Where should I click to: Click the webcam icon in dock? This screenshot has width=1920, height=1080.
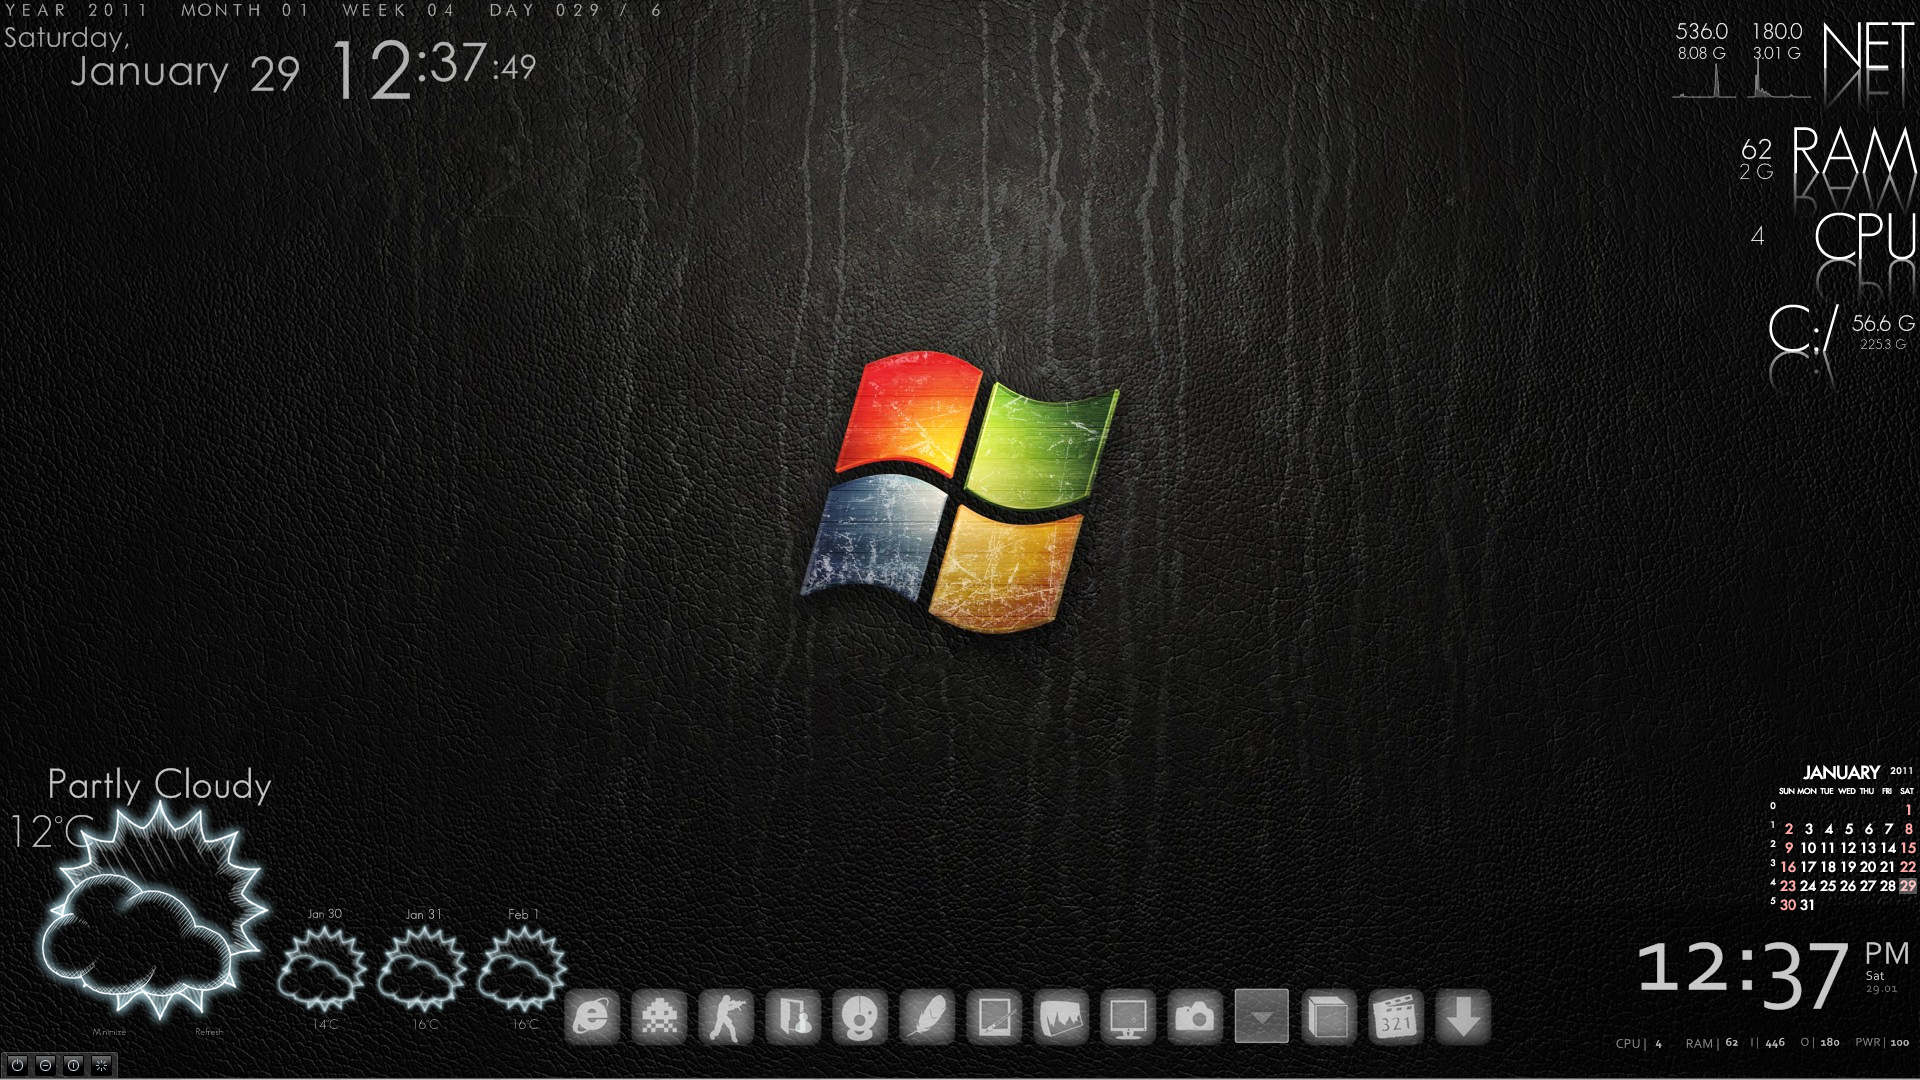[x=860, y=1017]
